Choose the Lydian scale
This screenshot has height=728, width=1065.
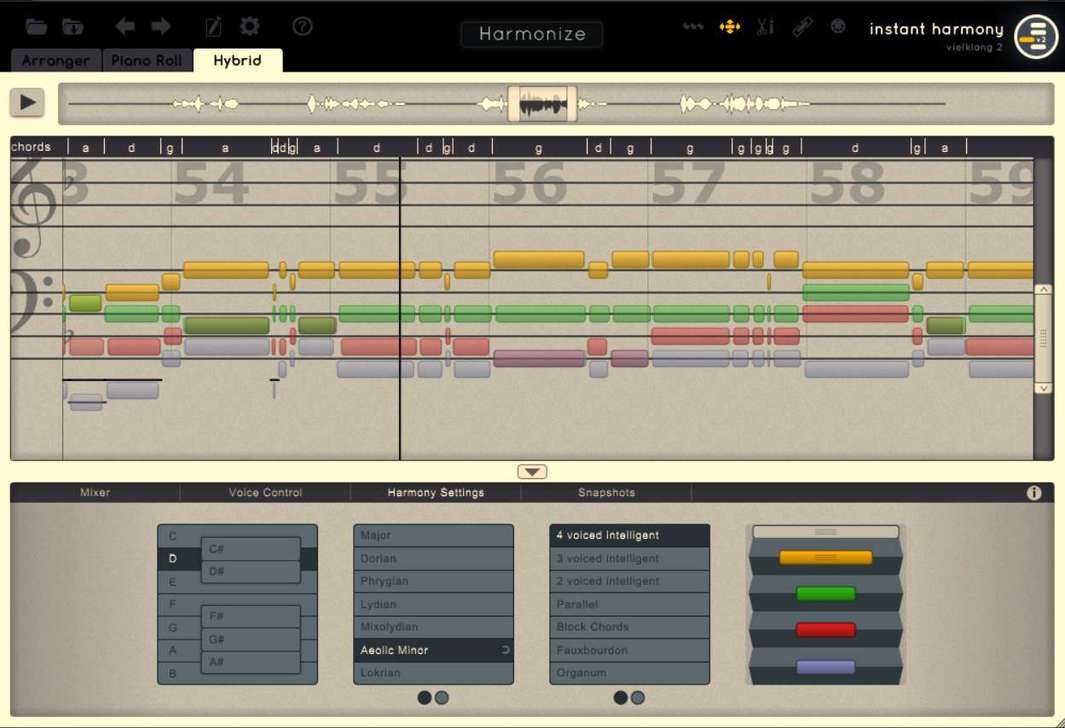(x=433, y=604)
